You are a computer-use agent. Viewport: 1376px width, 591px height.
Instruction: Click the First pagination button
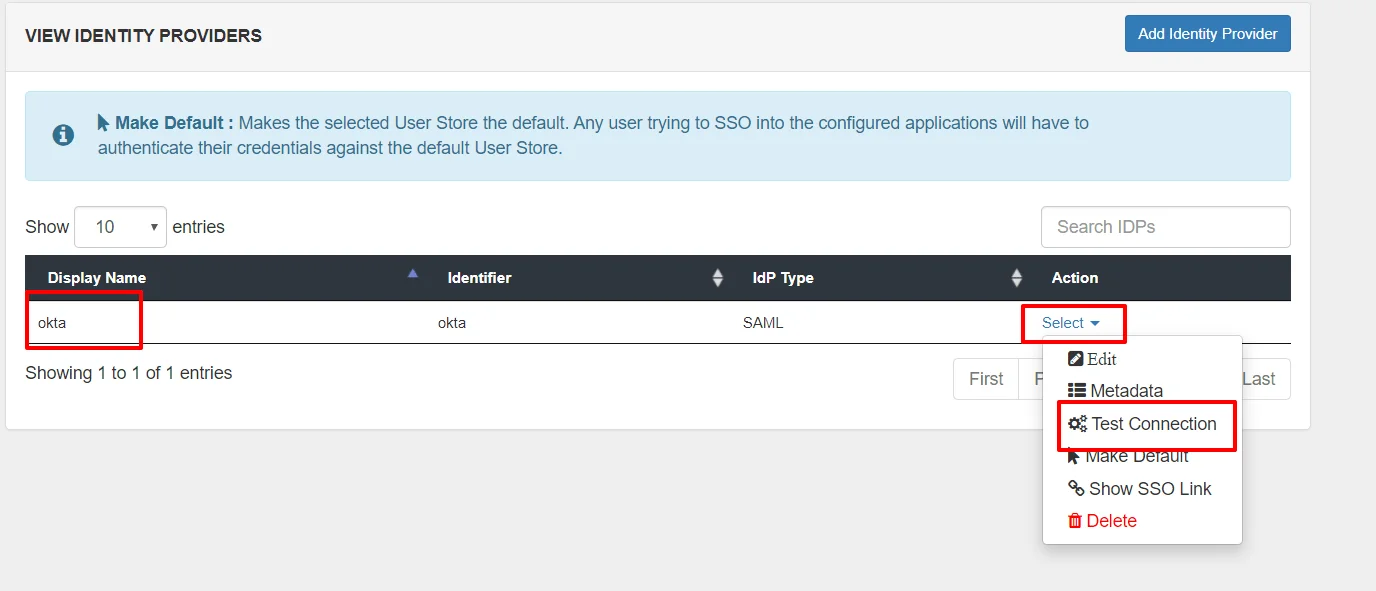click(x=985, y=378)
